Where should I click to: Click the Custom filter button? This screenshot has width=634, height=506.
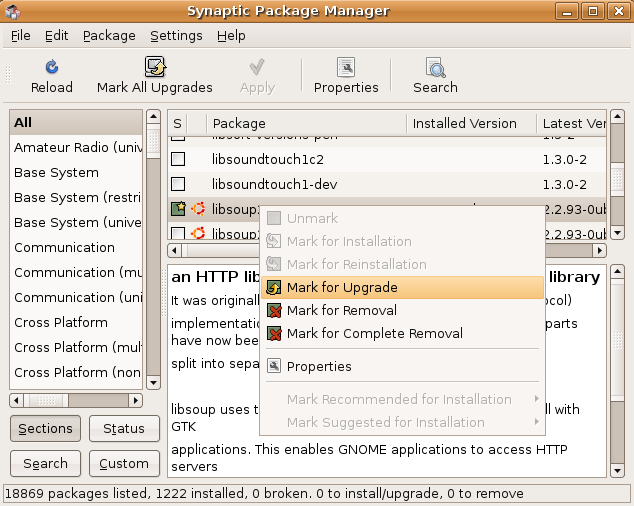pos(124,463)
